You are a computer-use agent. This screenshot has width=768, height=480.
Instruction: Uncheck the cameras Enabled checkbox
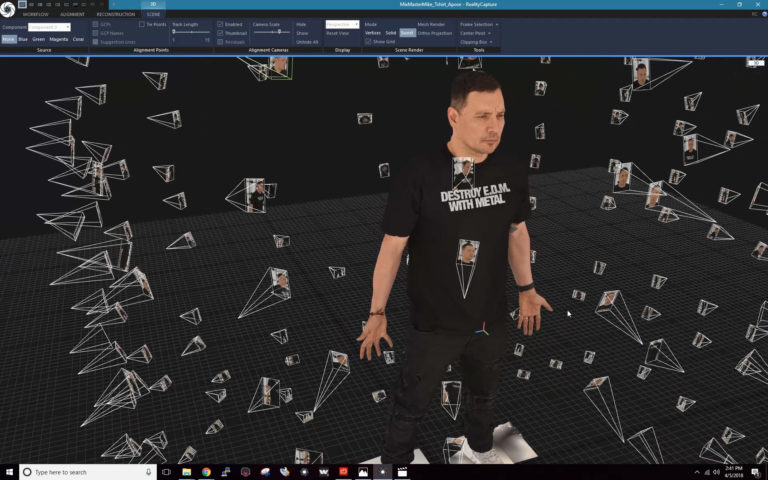(220, 24)
